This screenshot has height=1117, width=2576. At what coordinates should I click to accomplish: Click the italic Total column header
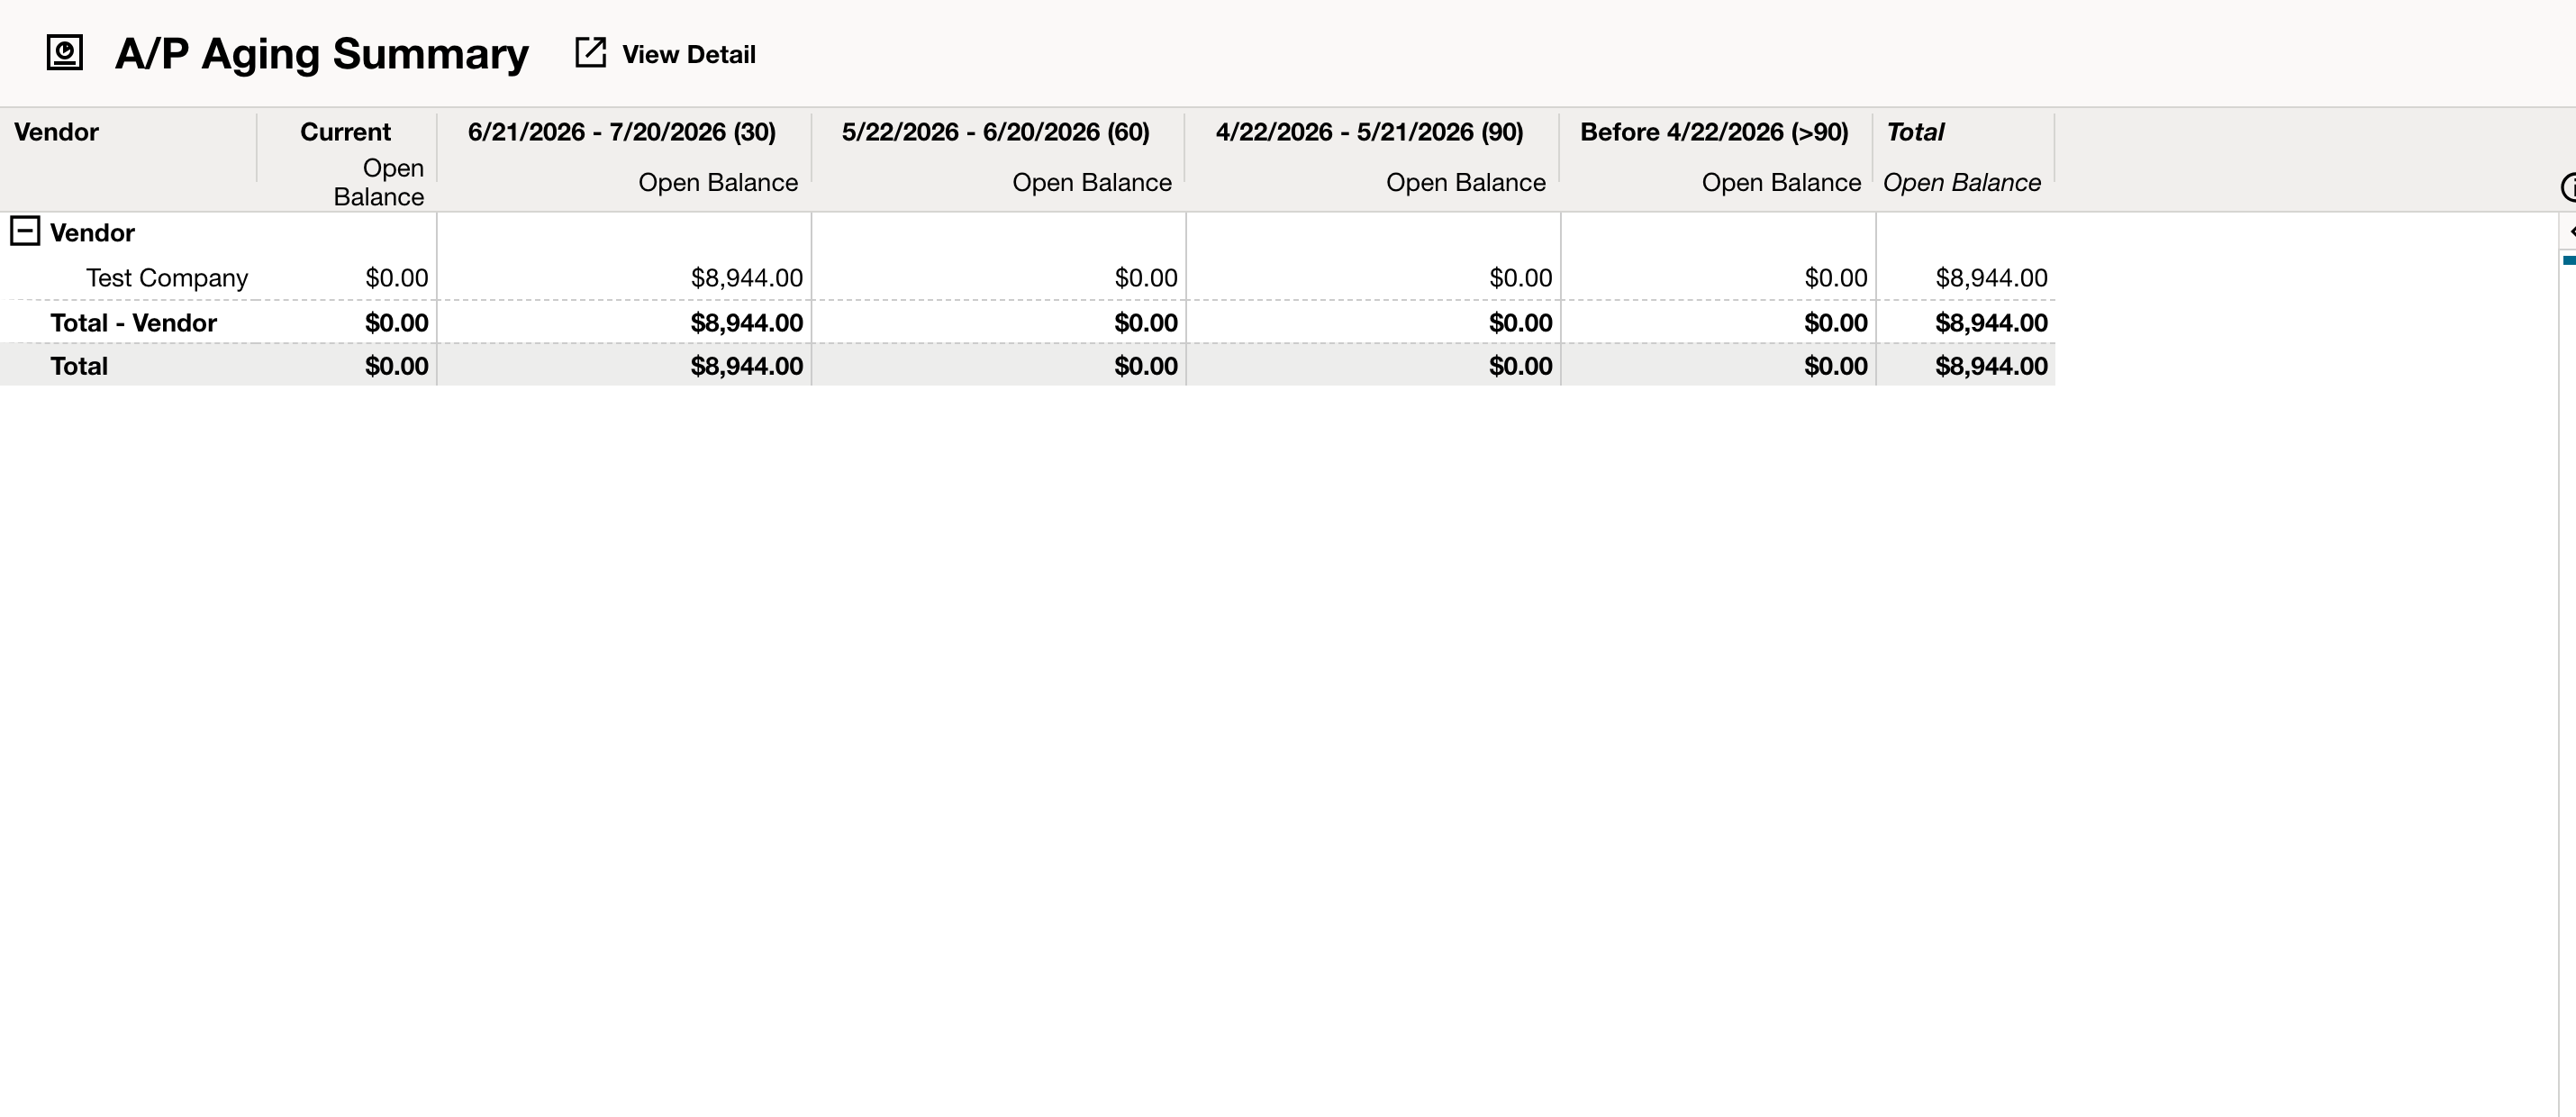click(1915, 132)
